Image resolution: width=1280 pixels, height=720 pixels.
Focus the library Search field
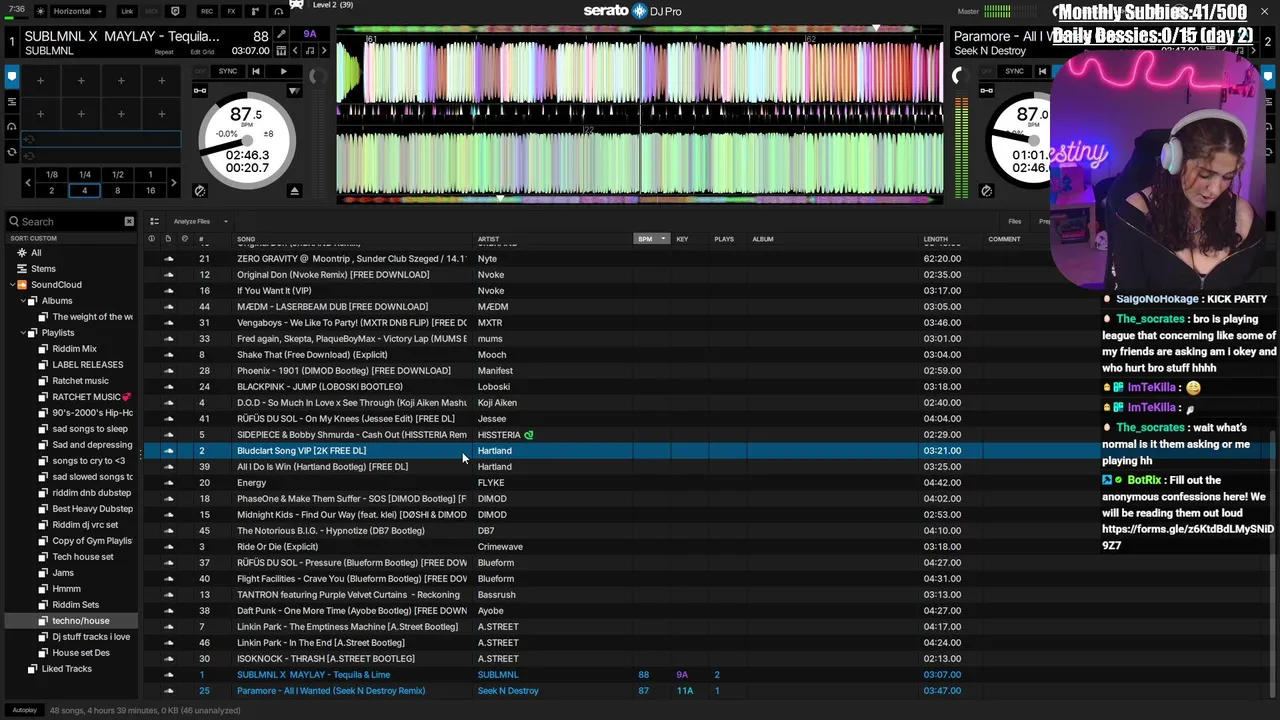click(70, 221)
